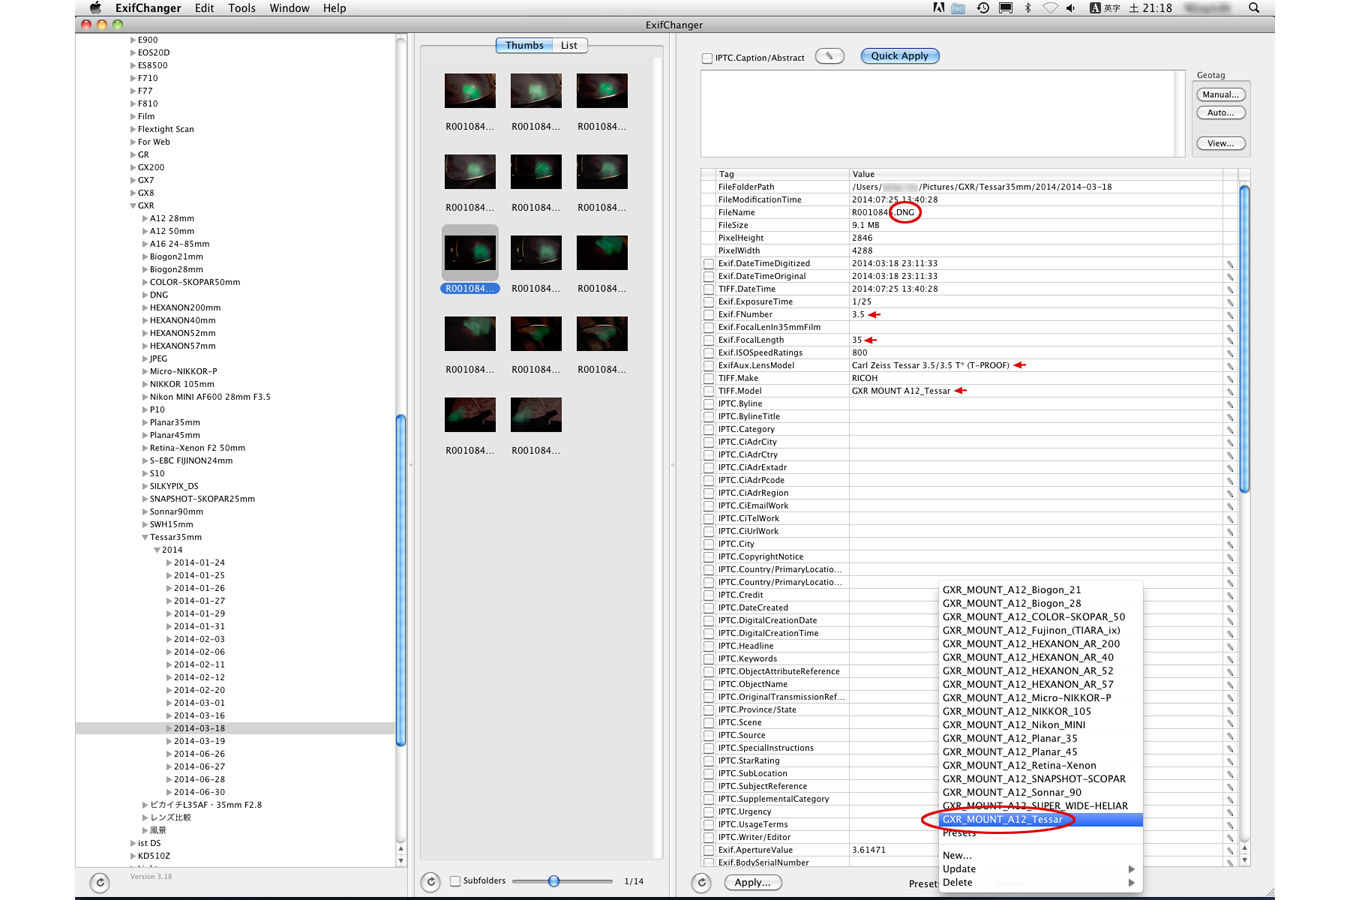The width and height of the screenshot is (1350, 900).
Task: Click the pencil icon for the Exif.ISOSpeedRatings row
Action: point(1230,353)
